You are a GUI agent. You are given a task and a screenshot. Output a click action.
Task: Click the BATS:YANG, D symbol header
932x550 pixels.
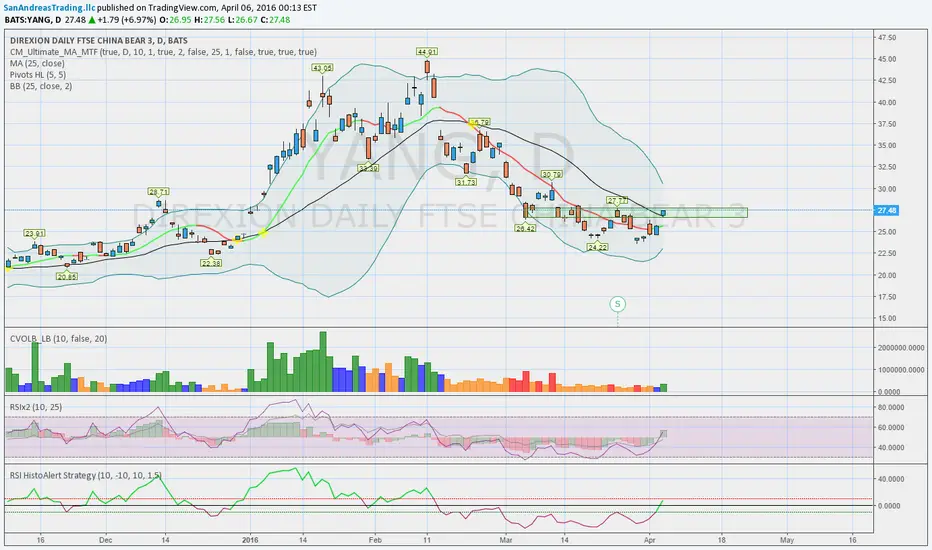pos(33,20)
